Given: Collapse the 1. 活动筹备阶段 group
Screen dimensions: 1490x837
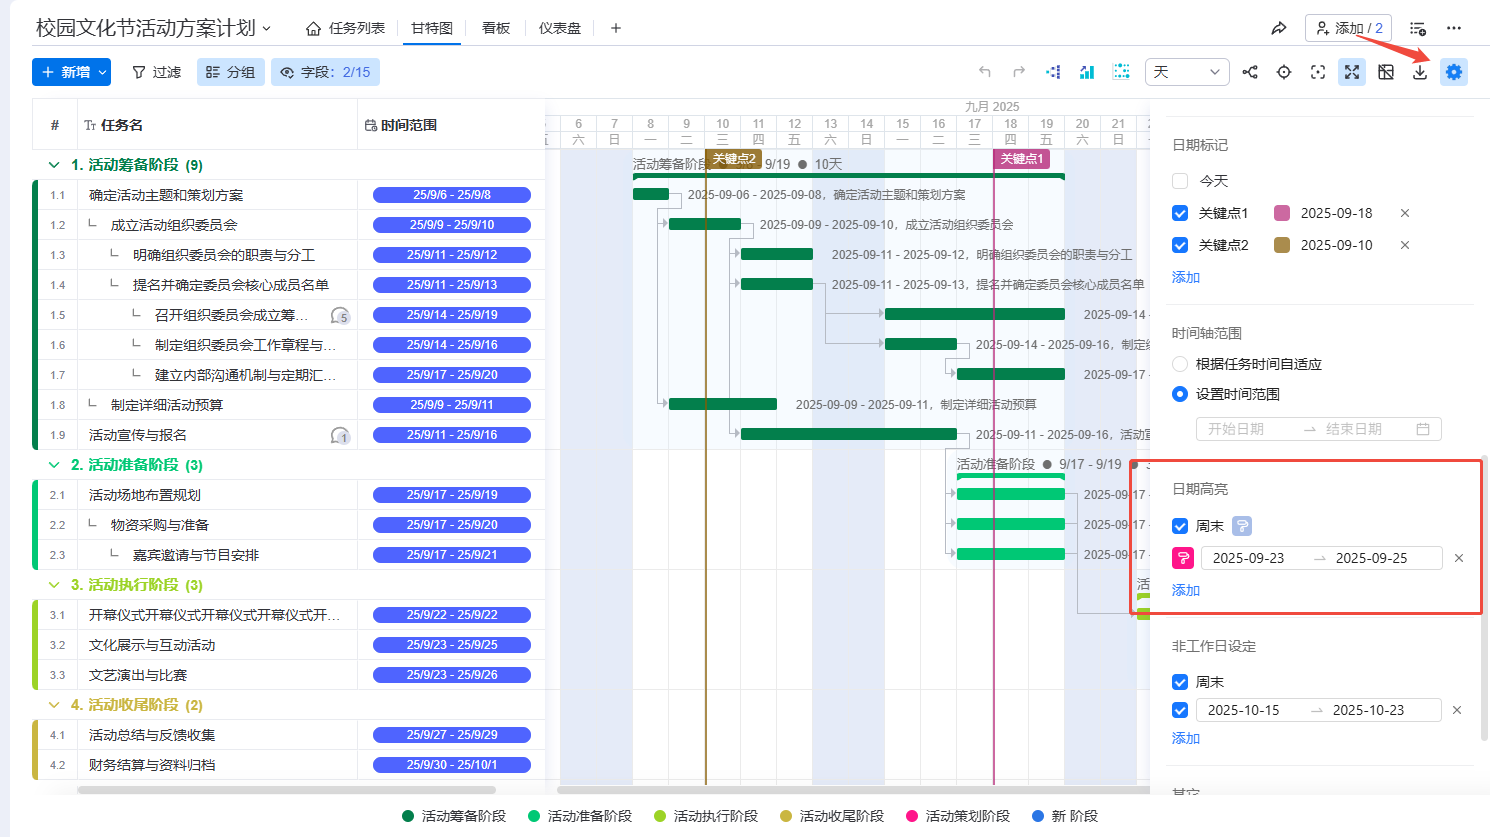Looking at the screenshot, I should pyautogui.click(x=54, y=165).
